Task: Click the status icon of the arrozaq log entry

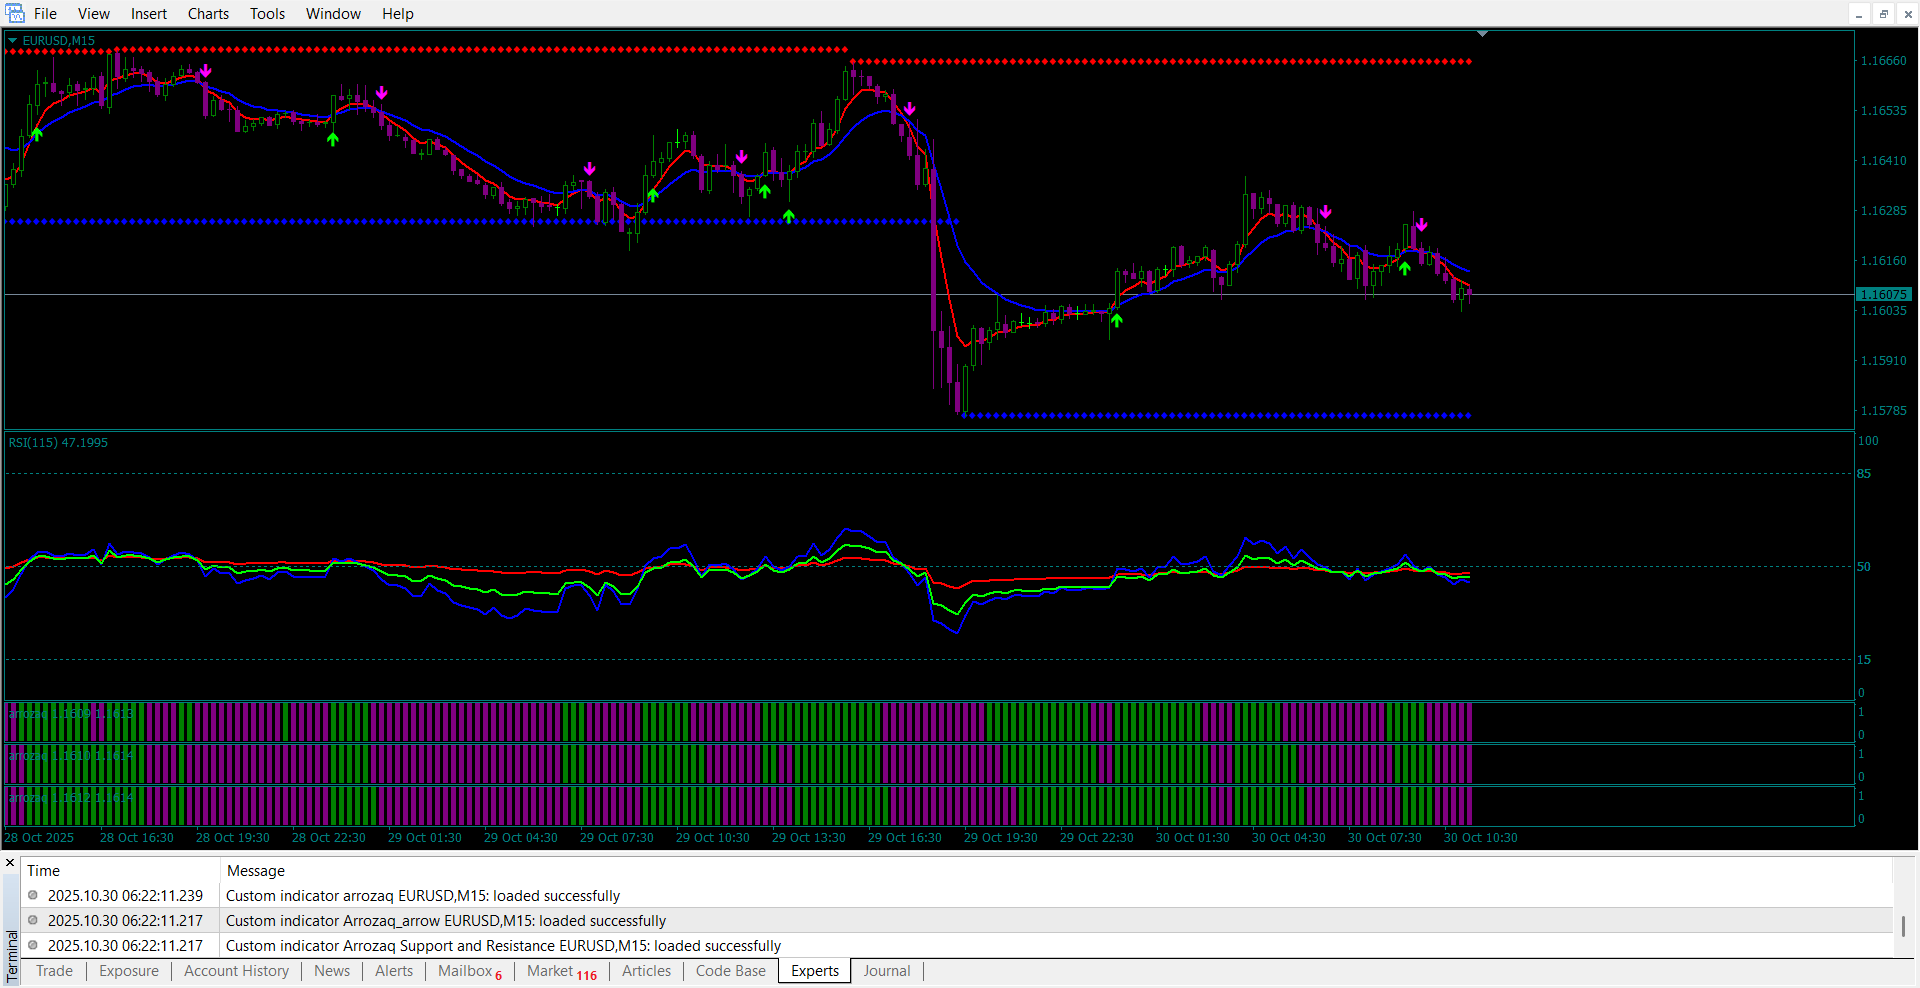Action: (x=33, y=895)
